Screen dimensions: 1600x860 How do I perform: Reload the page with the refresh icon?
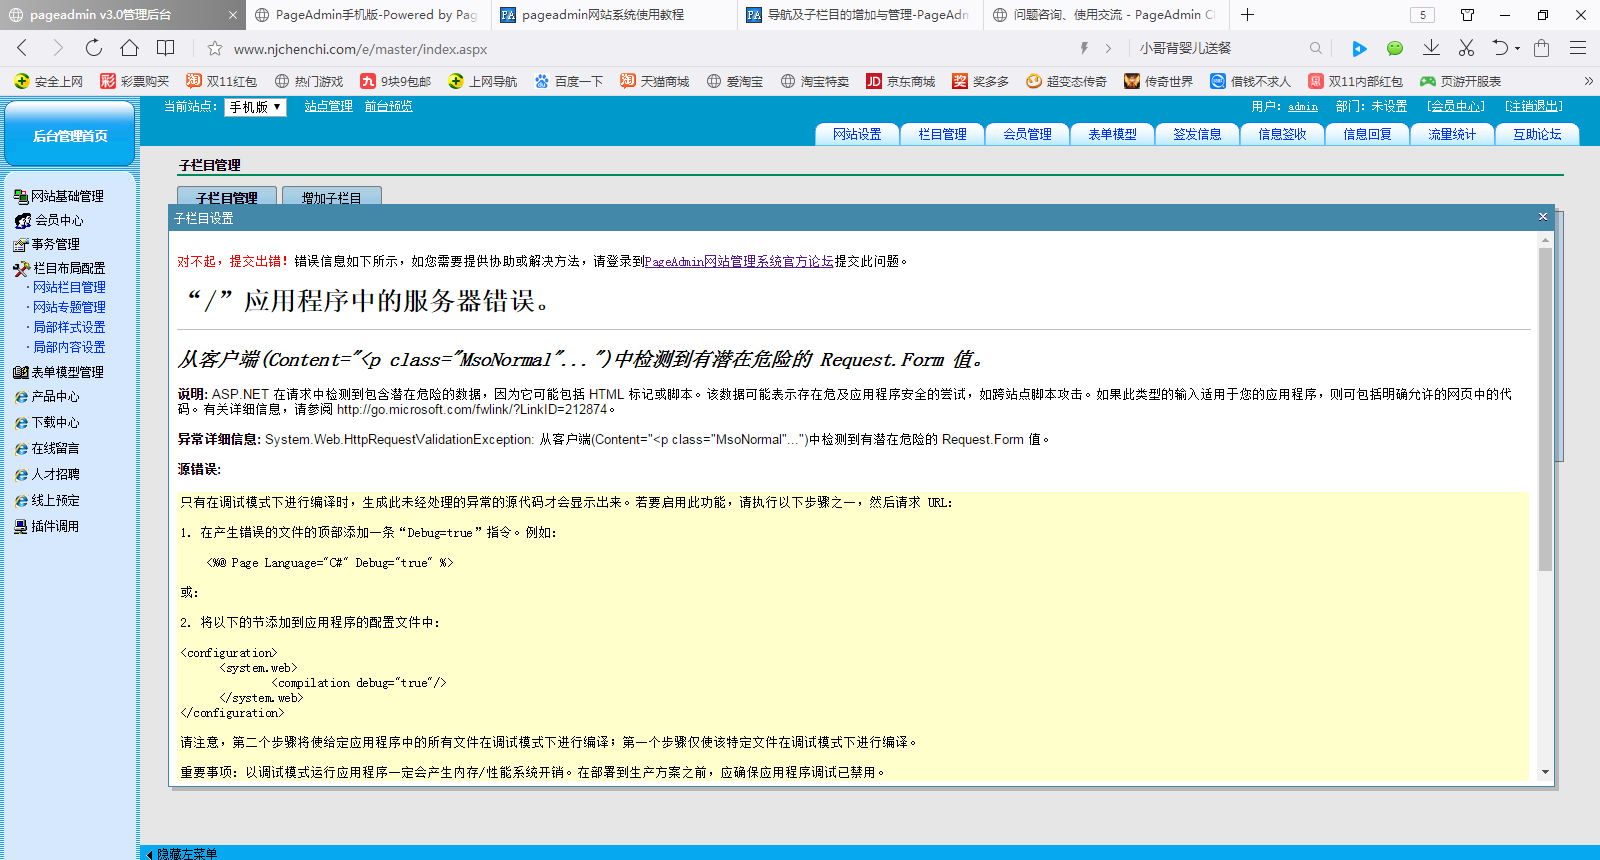(93, 48)
